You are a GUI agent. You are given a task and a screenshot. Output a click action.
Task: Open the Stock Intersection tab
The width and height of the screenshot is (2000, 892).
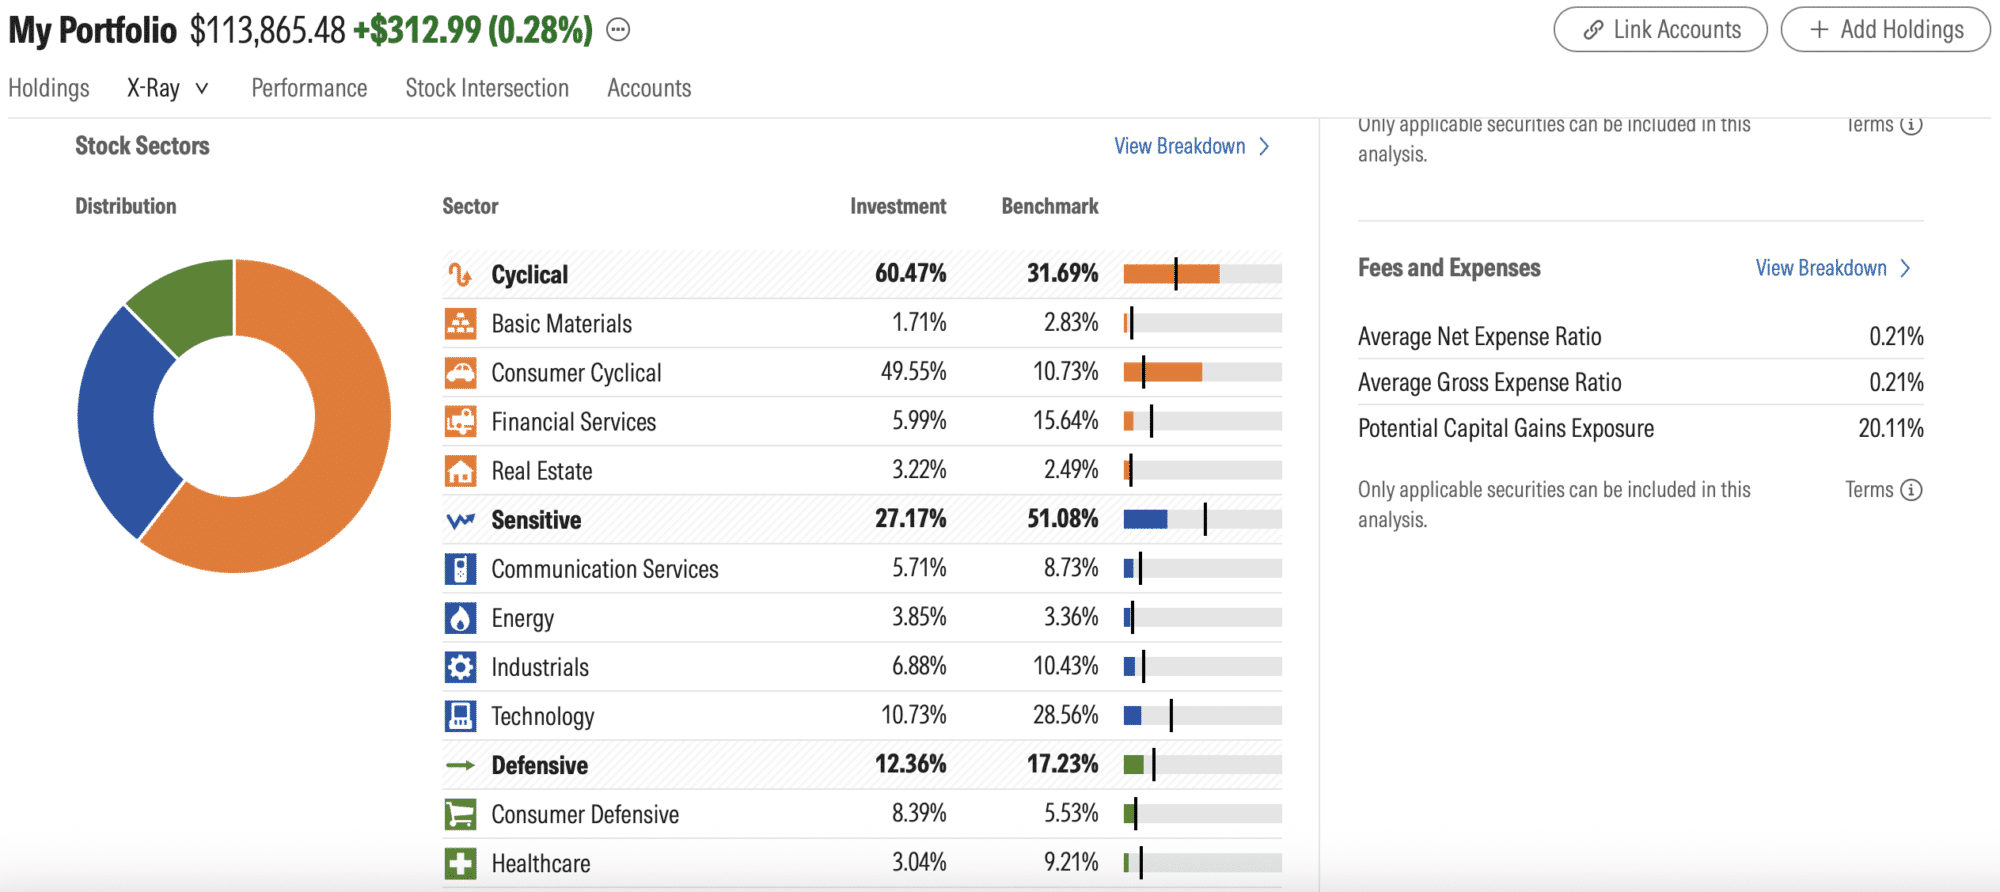[x=487, y=88]
